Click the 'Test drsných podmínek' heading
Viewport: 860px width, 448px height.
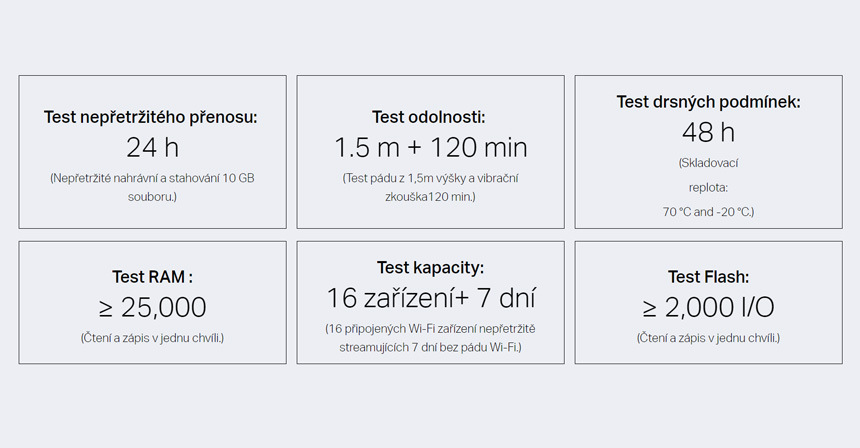(708, 102)
